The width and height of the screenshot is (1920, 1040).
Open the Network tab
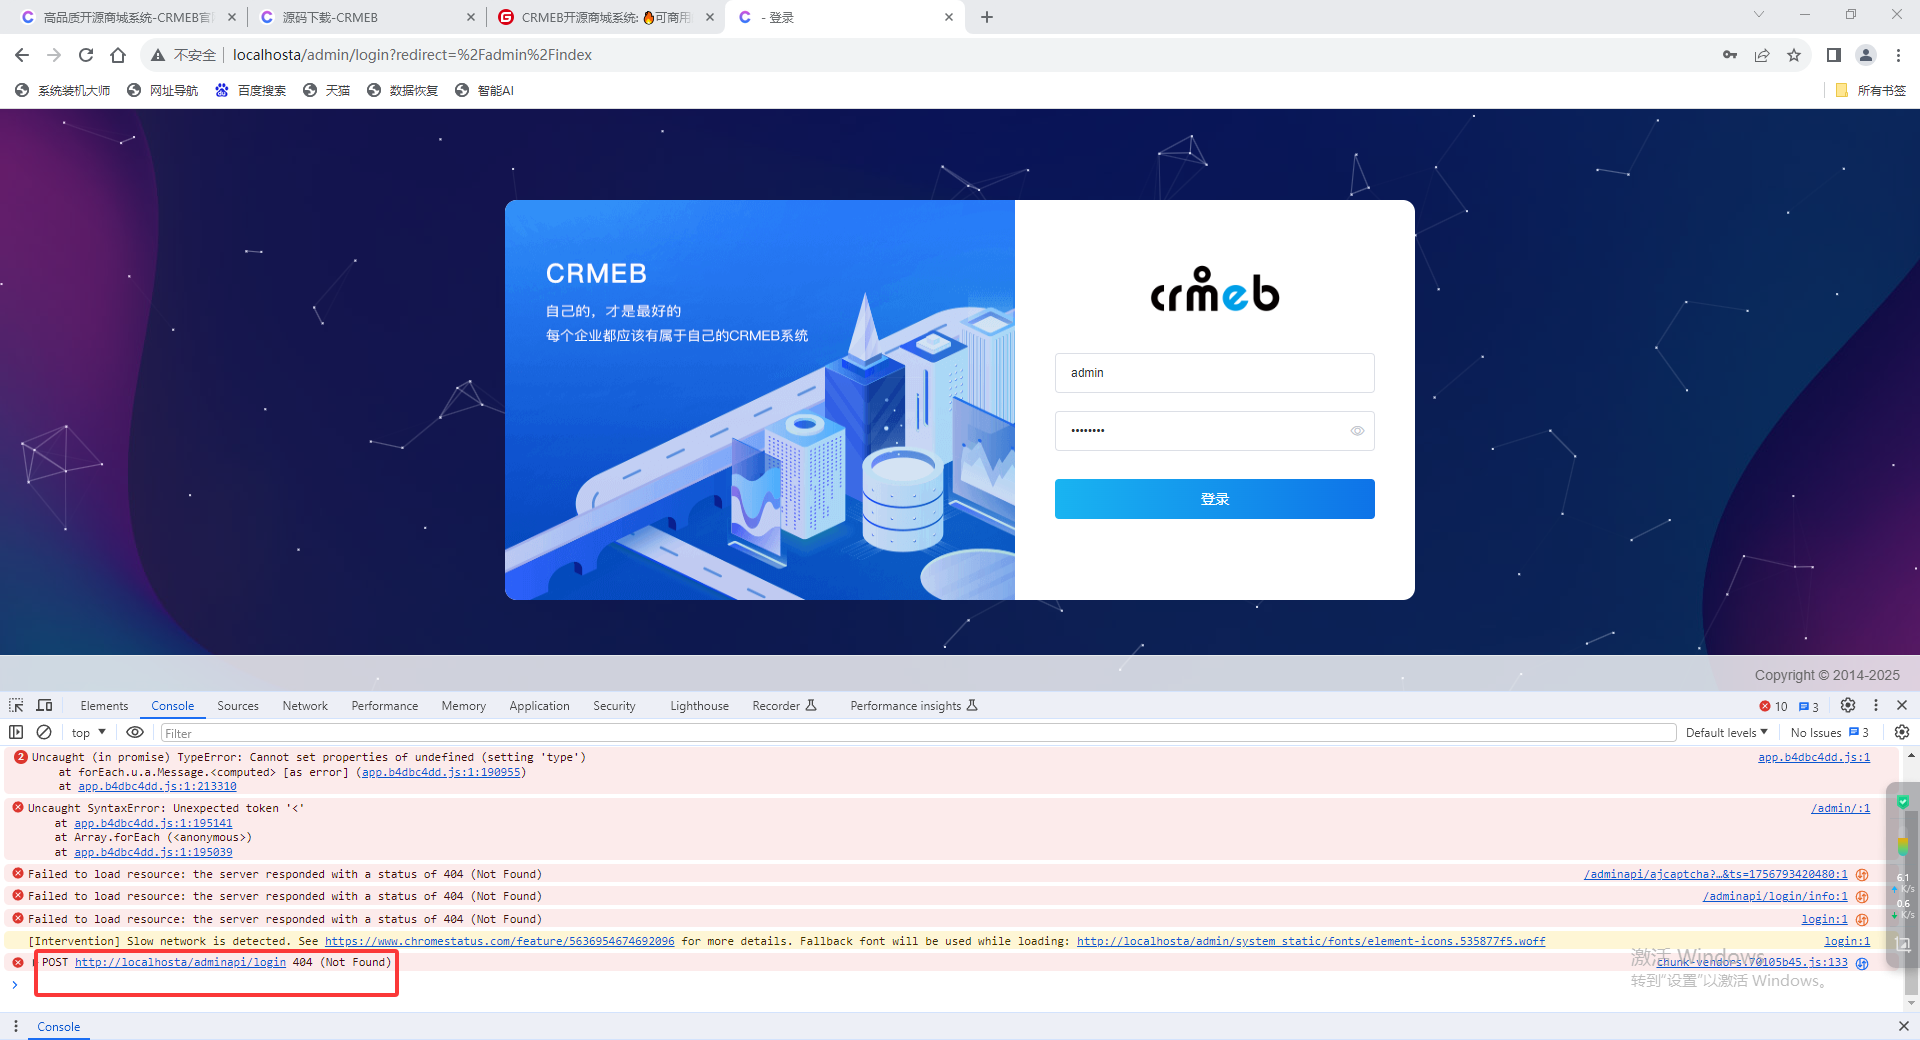click(305, 706)
